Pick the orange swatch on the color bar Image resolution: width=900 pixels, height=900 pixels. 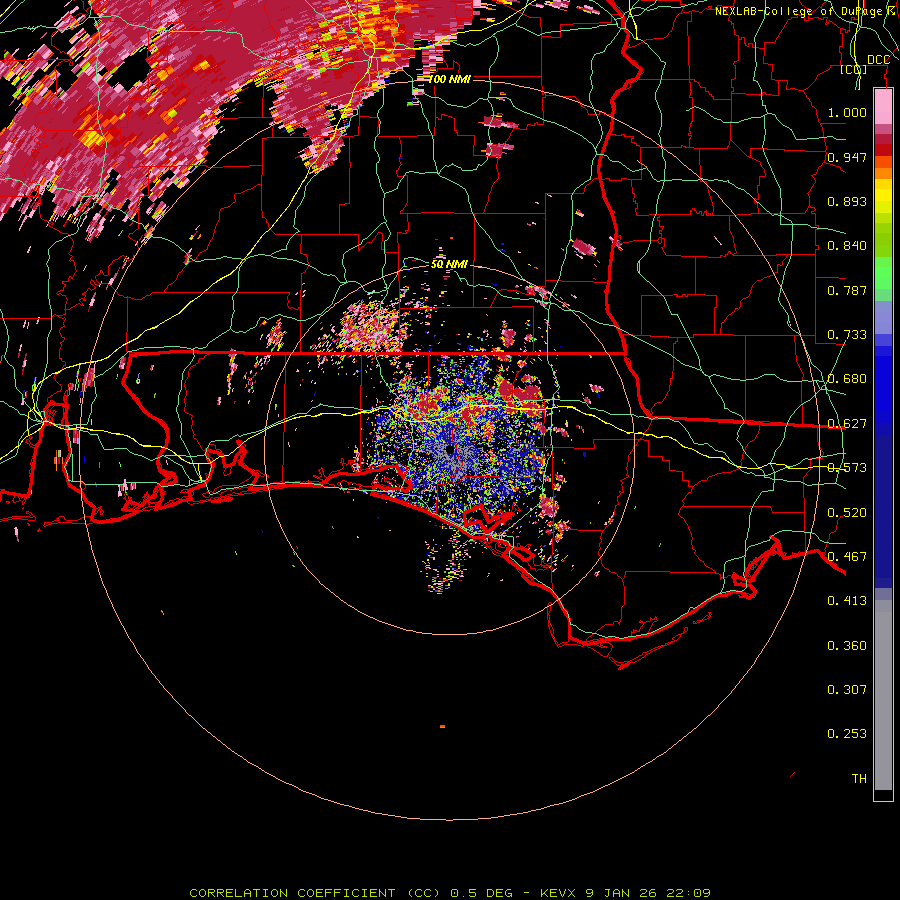click(x=883, y=173)
